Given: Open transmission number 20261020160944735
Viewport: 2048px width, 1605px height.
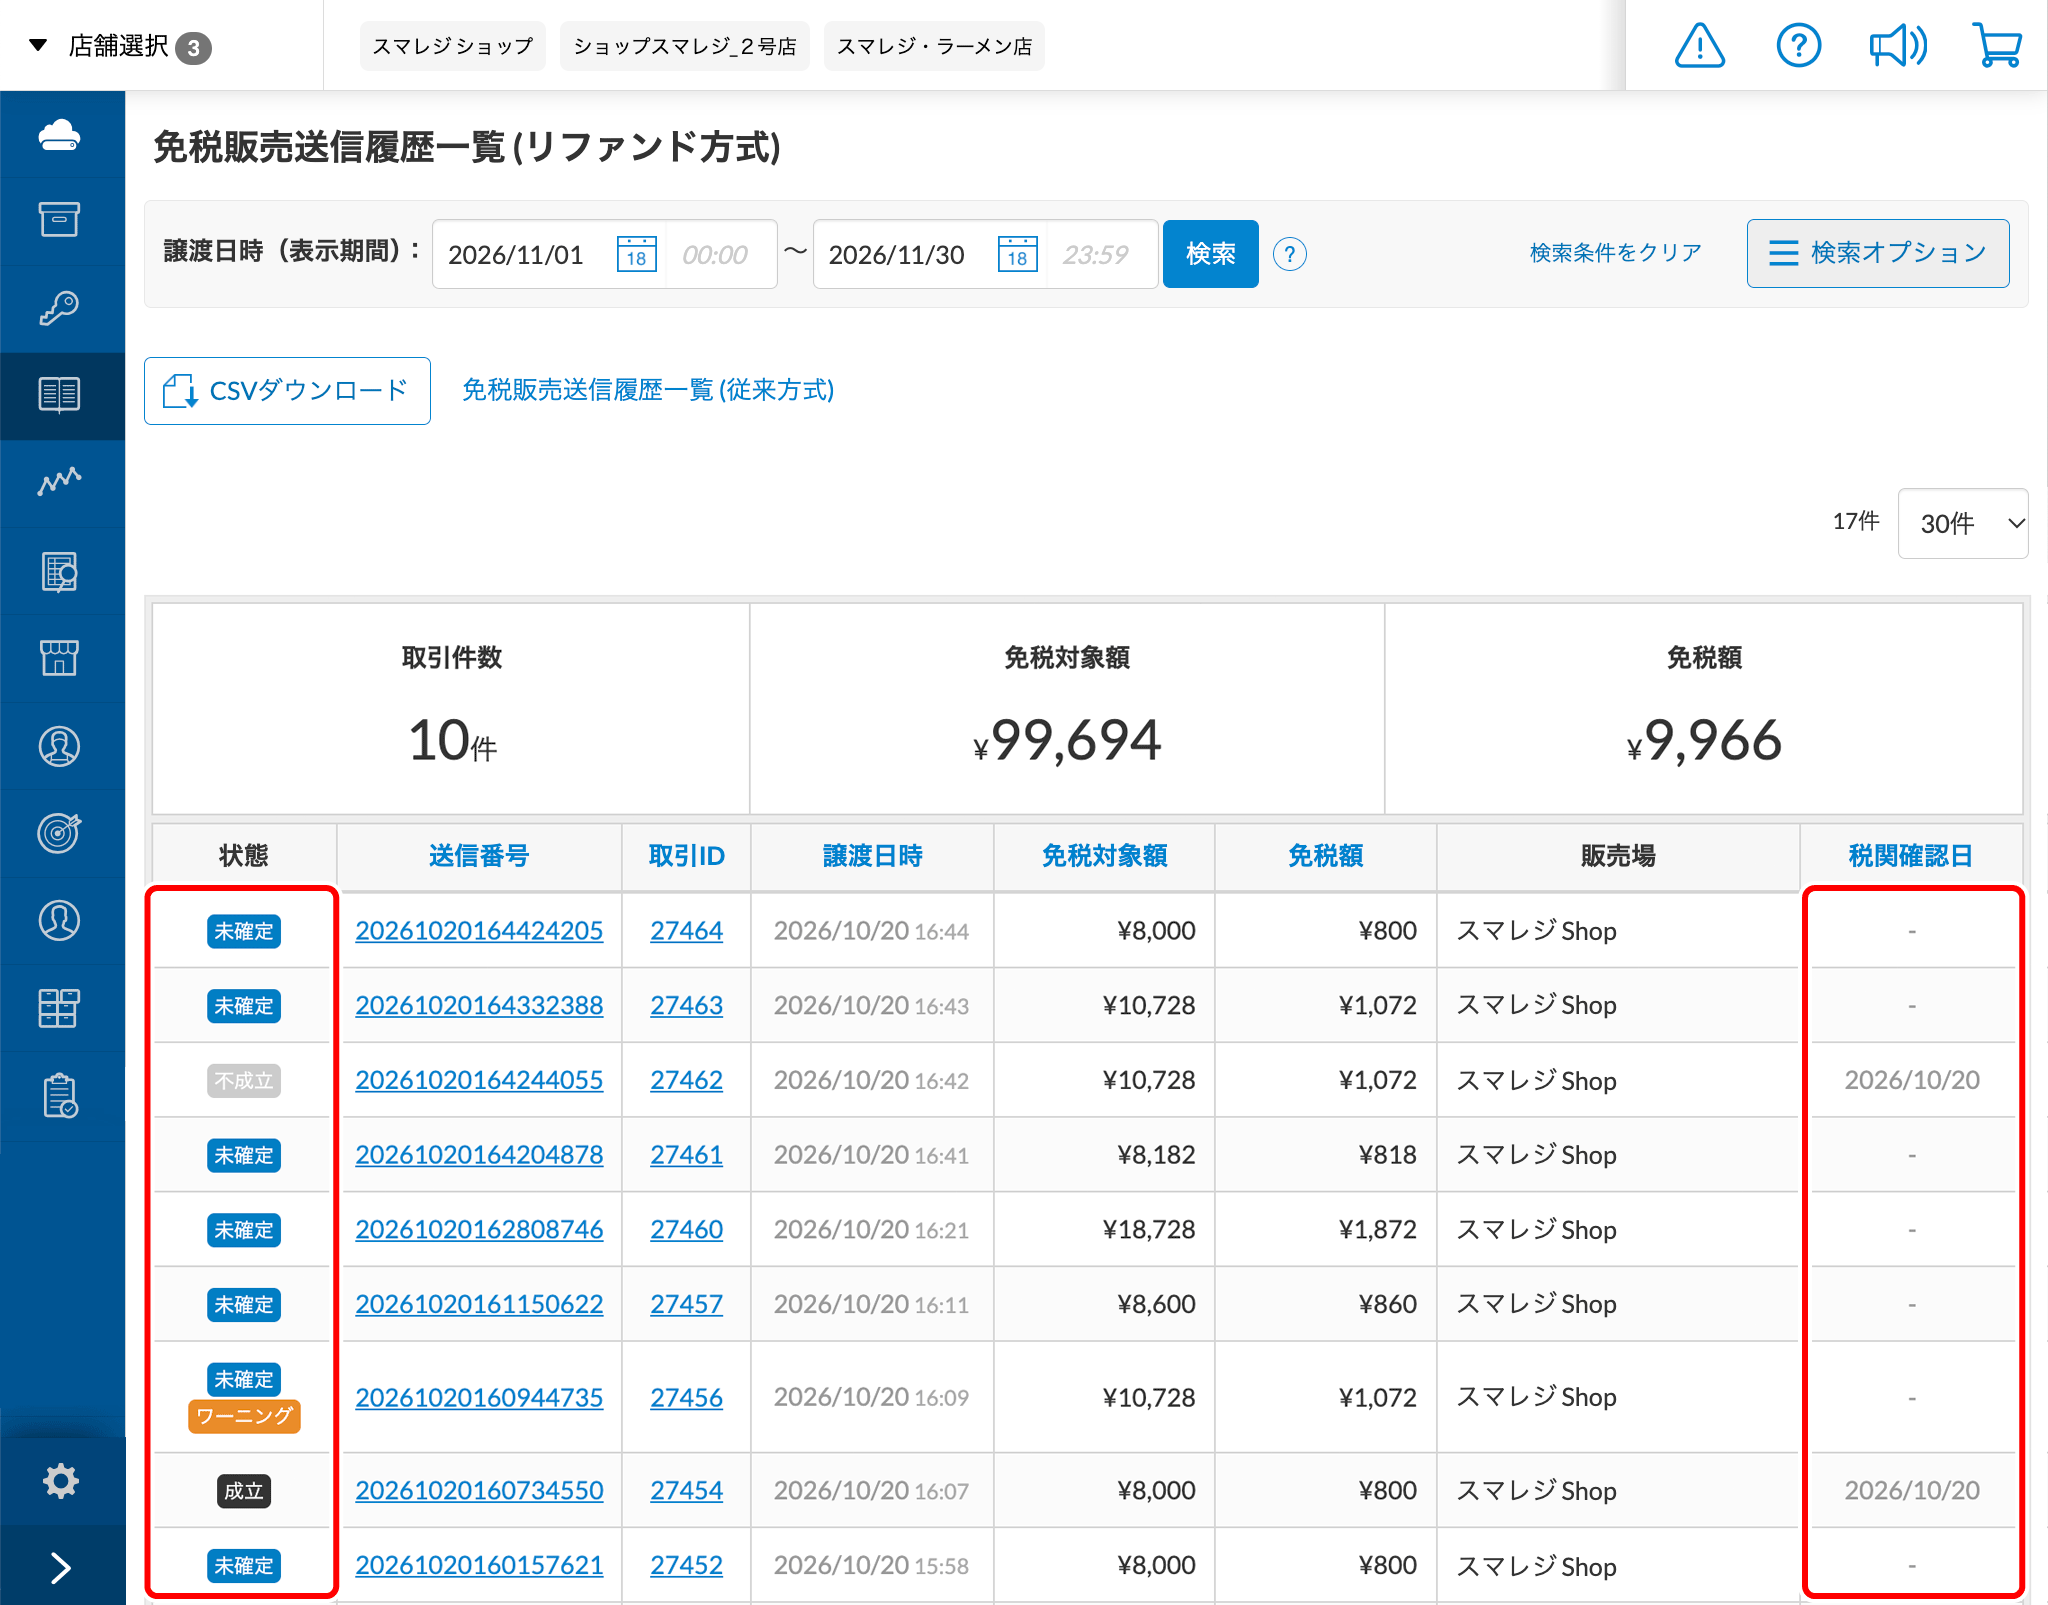Looking at the screenshot, I should pos(479,1398).
